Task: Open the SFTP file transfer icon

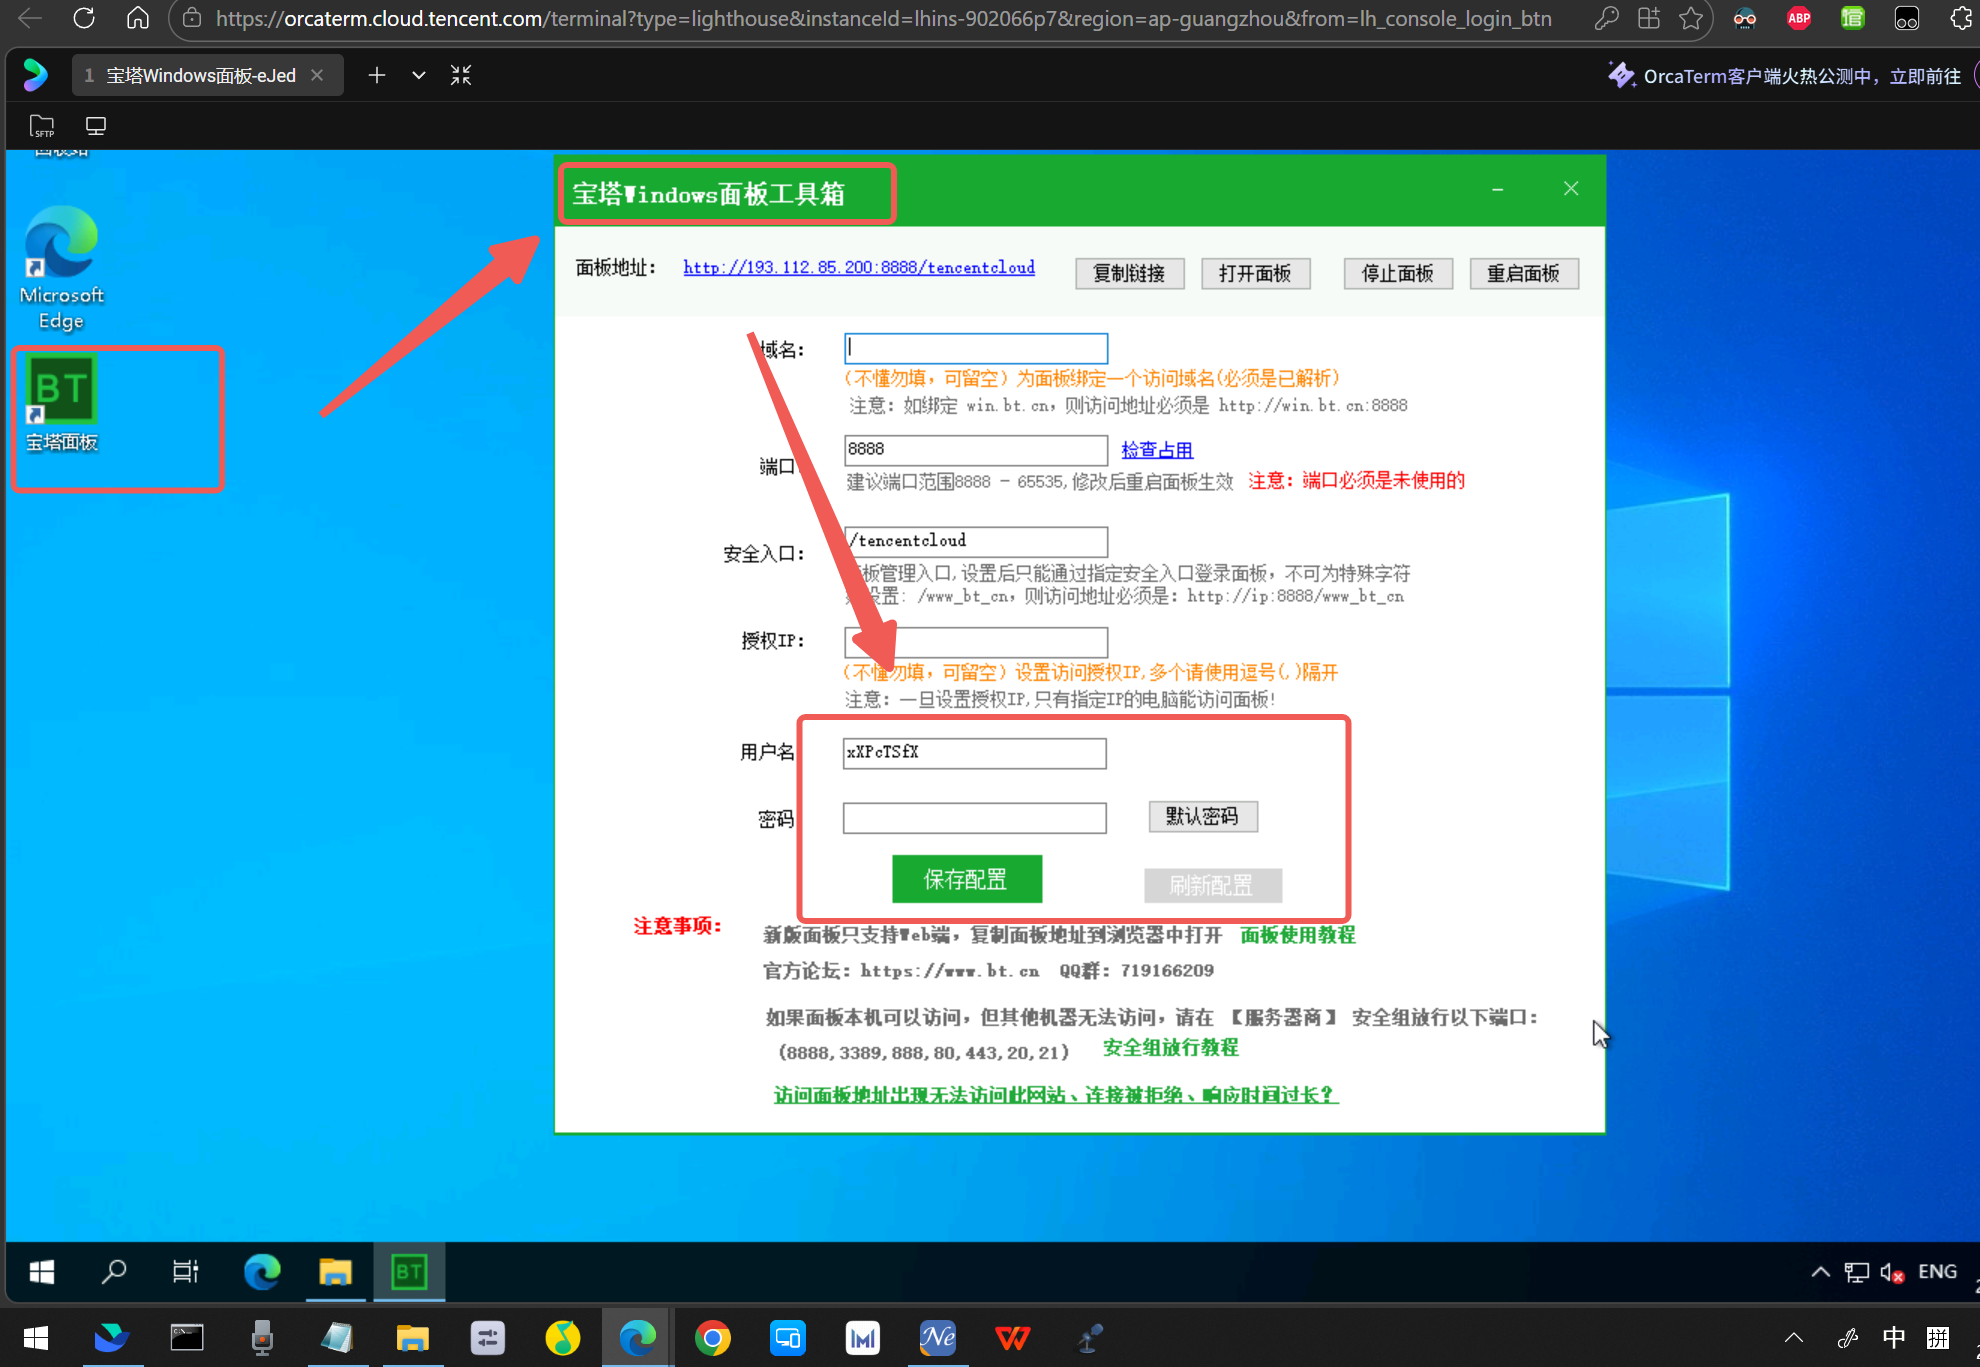Action: 42,126
